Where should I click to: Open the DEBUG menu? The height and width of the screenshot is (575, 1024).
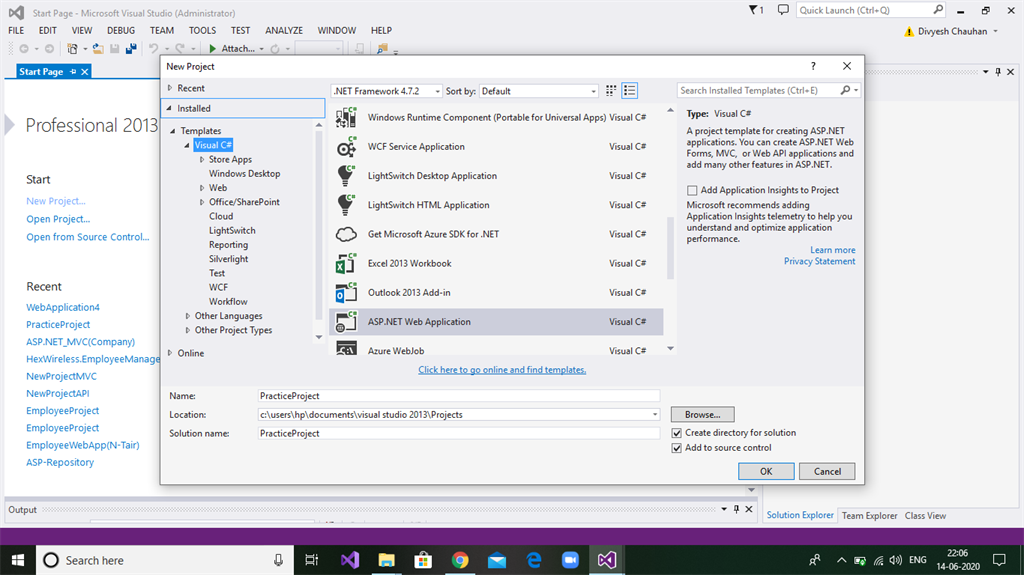point(121,30)
